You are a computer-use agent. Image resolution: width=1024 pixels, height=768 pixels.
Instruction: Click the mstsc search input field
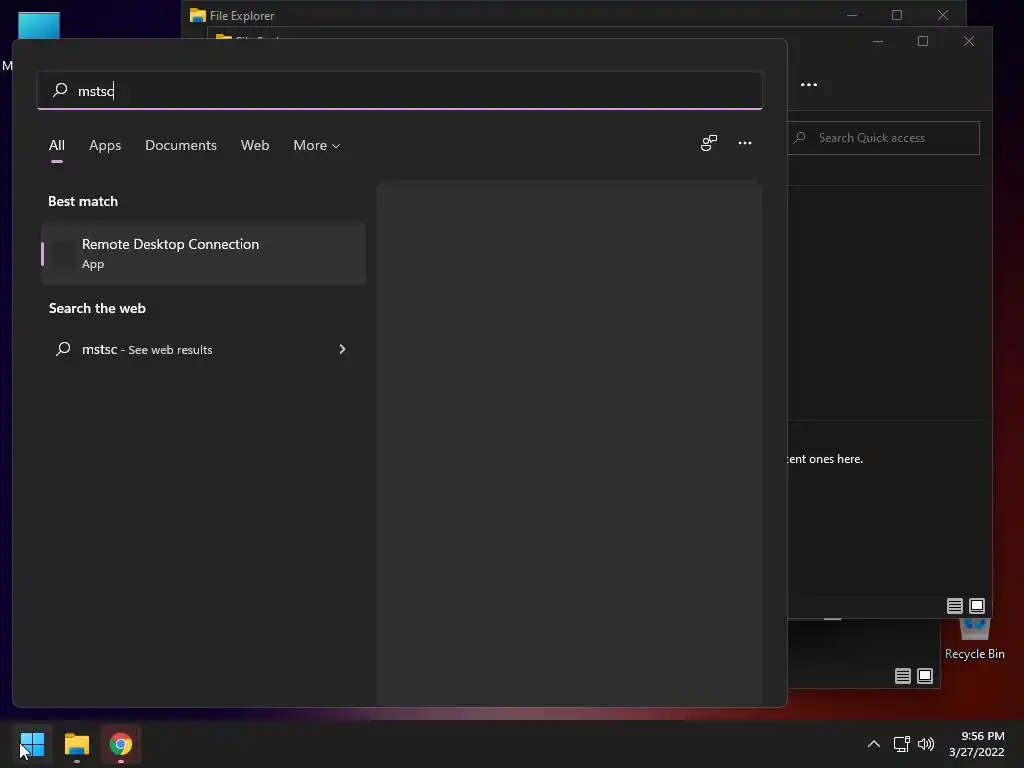(400, 91)
